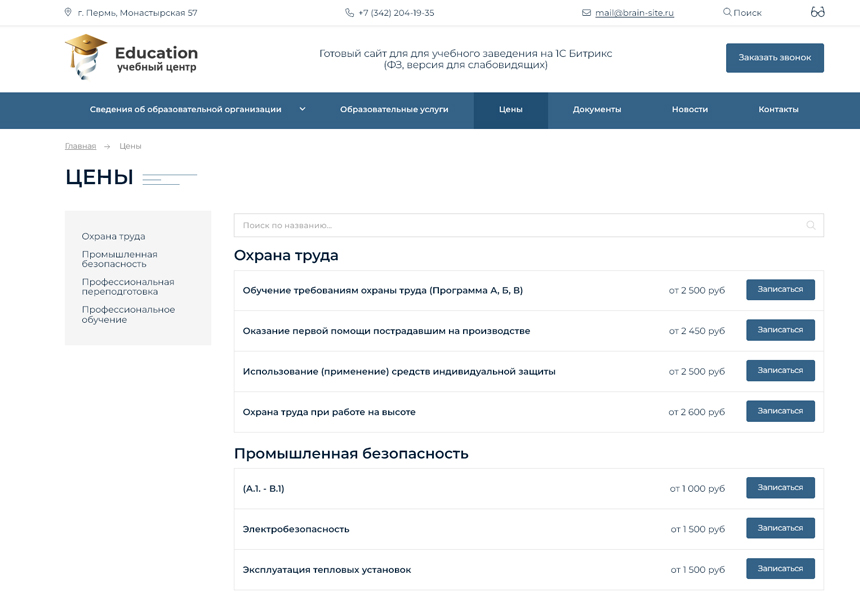The height and width of the screenshot is (600, 860).
Task: Click Записаться for Охрана труда при работе на высоте
Action: 780,411
